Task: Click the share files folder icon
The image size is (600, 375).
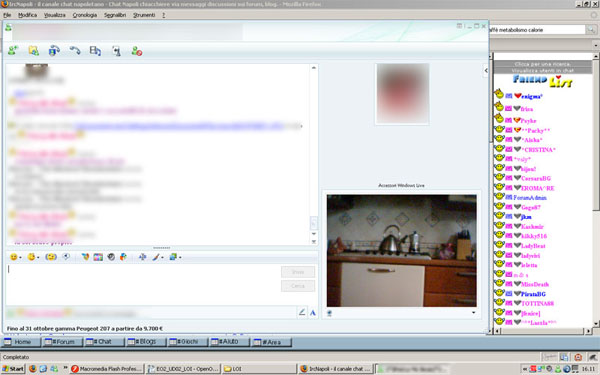Action: (34, 51)
